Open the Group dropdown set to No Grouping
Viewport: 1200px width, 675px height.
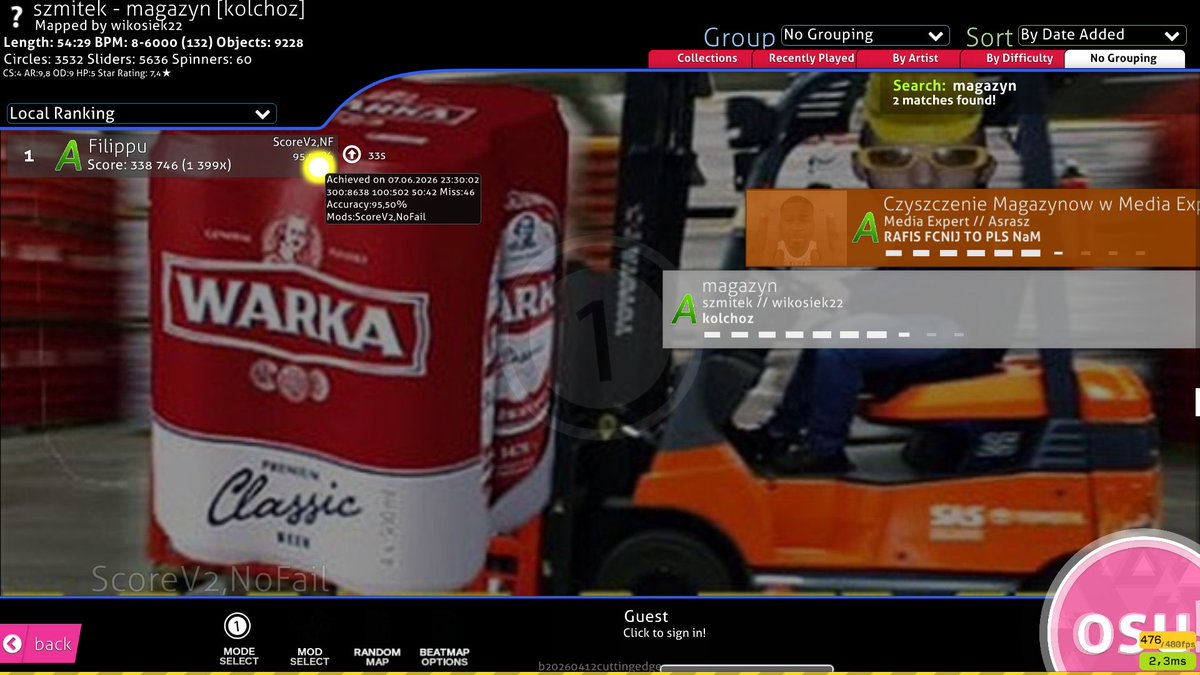865,35
